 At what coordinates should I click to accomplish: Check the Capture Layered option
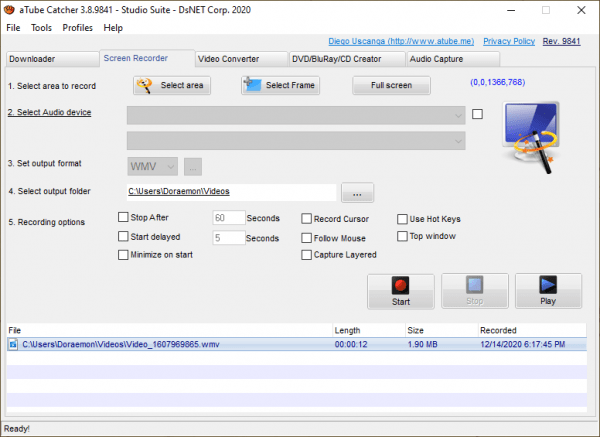(x=307, y=255)
